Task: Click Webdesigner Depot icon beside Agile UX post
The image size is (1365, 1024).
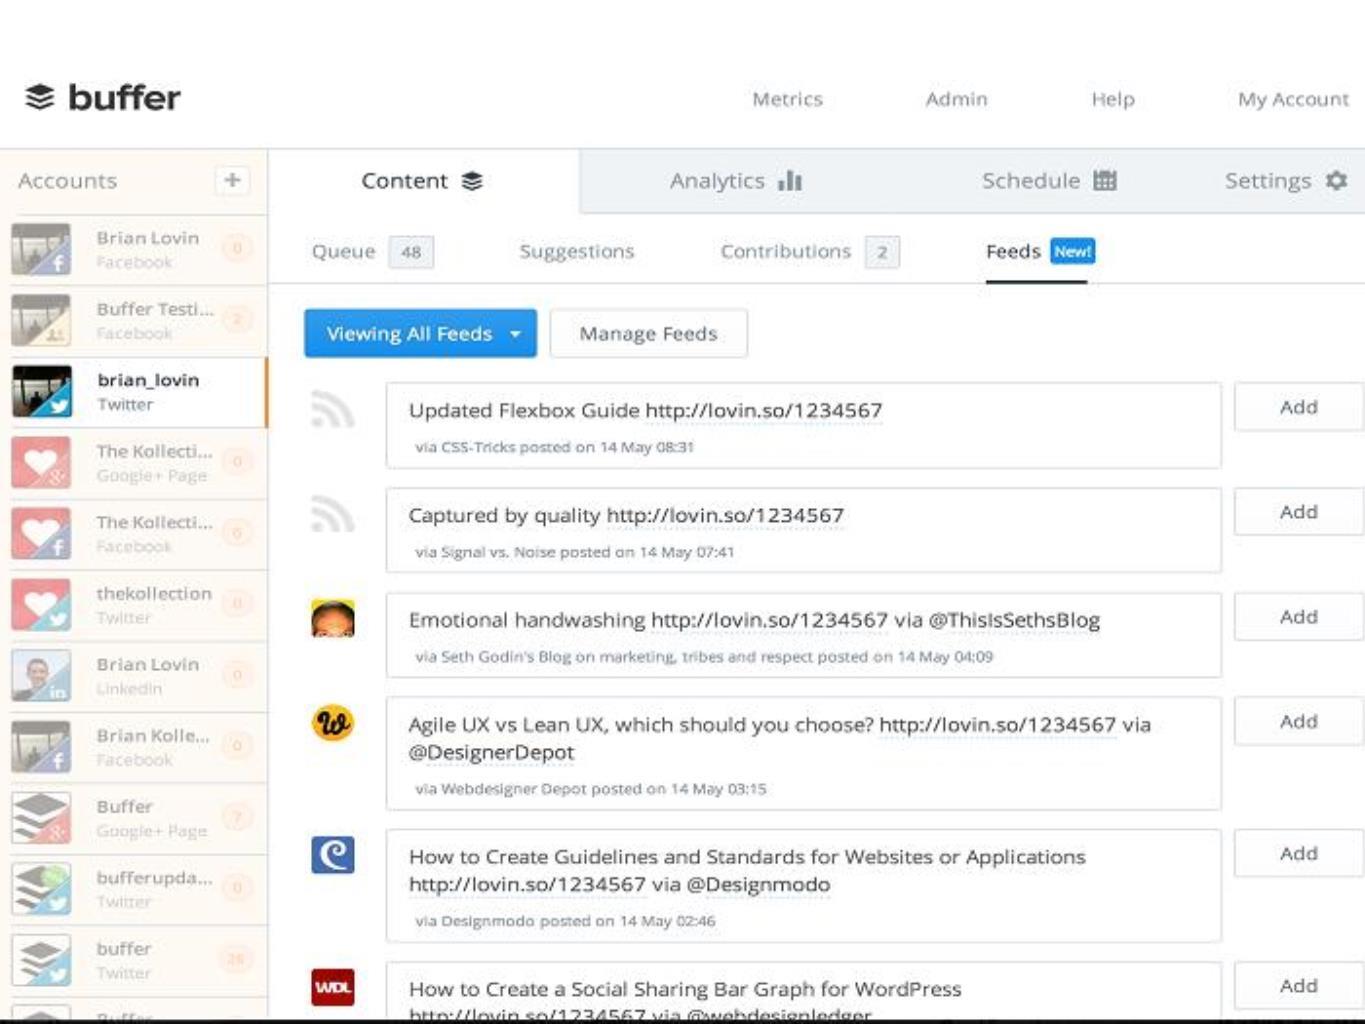Action: point(333,723)
